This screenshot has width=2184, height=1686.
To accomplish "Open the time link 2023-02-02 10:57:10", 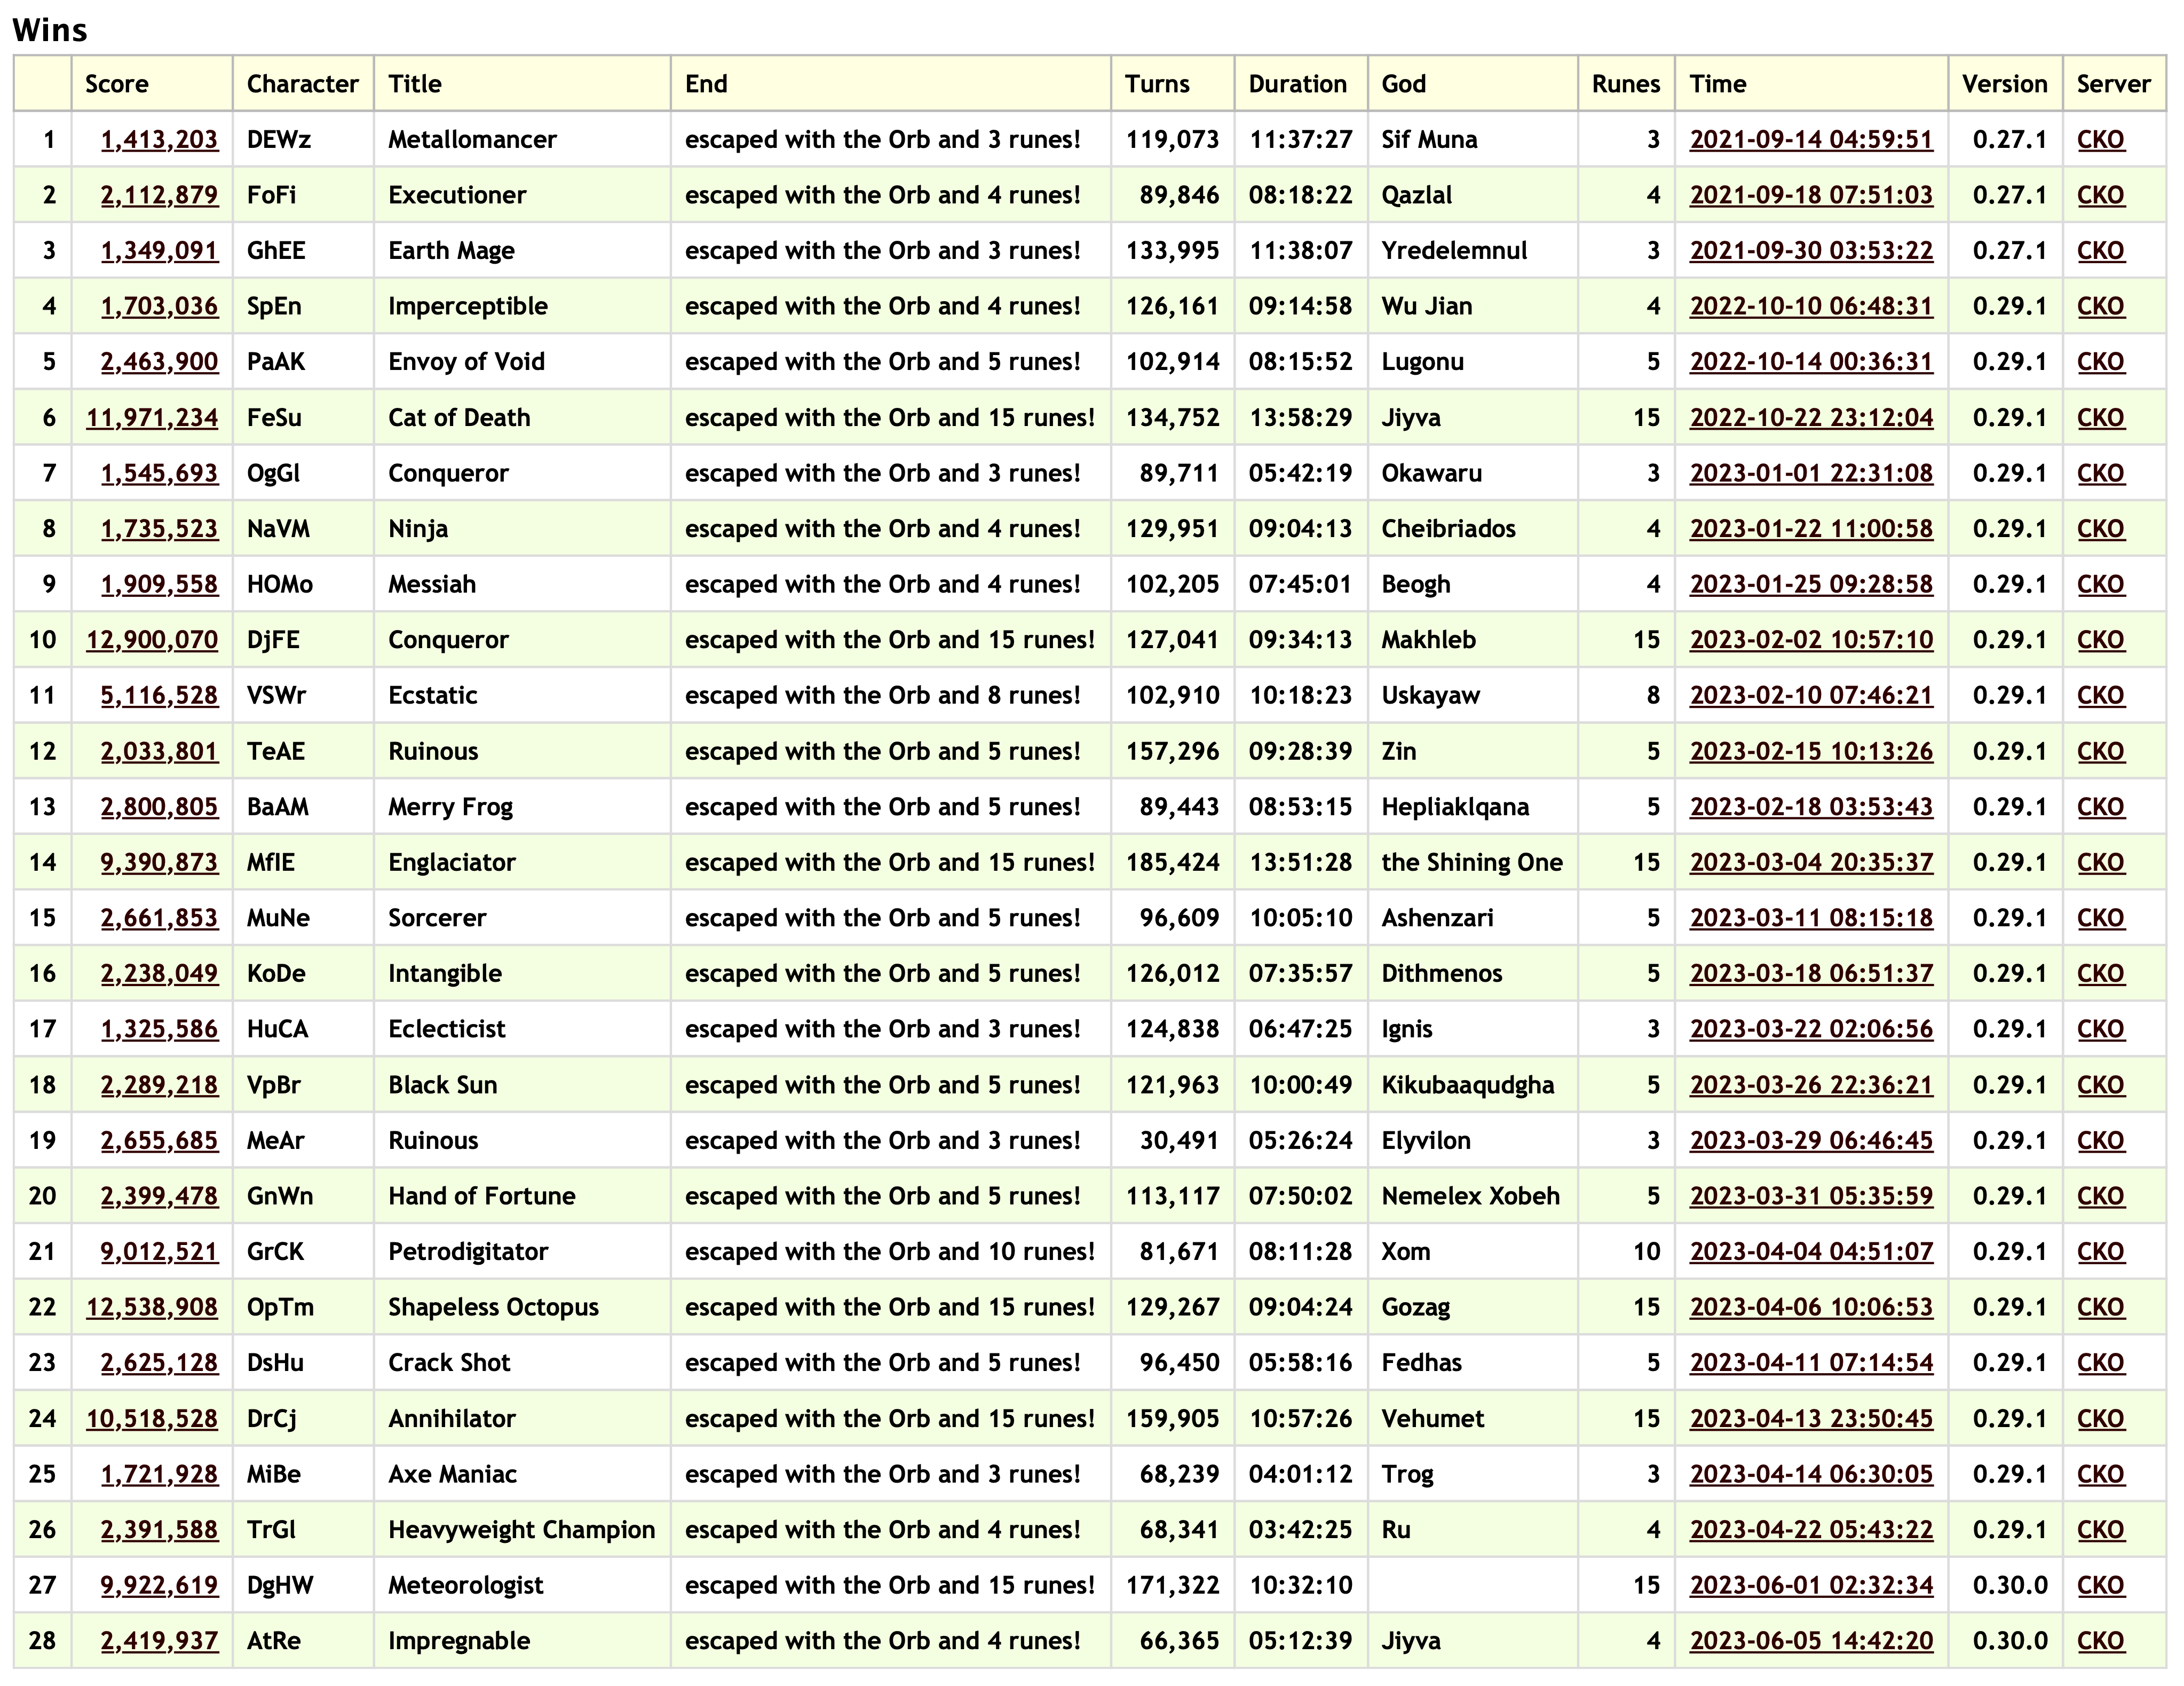I will 1811,639.
